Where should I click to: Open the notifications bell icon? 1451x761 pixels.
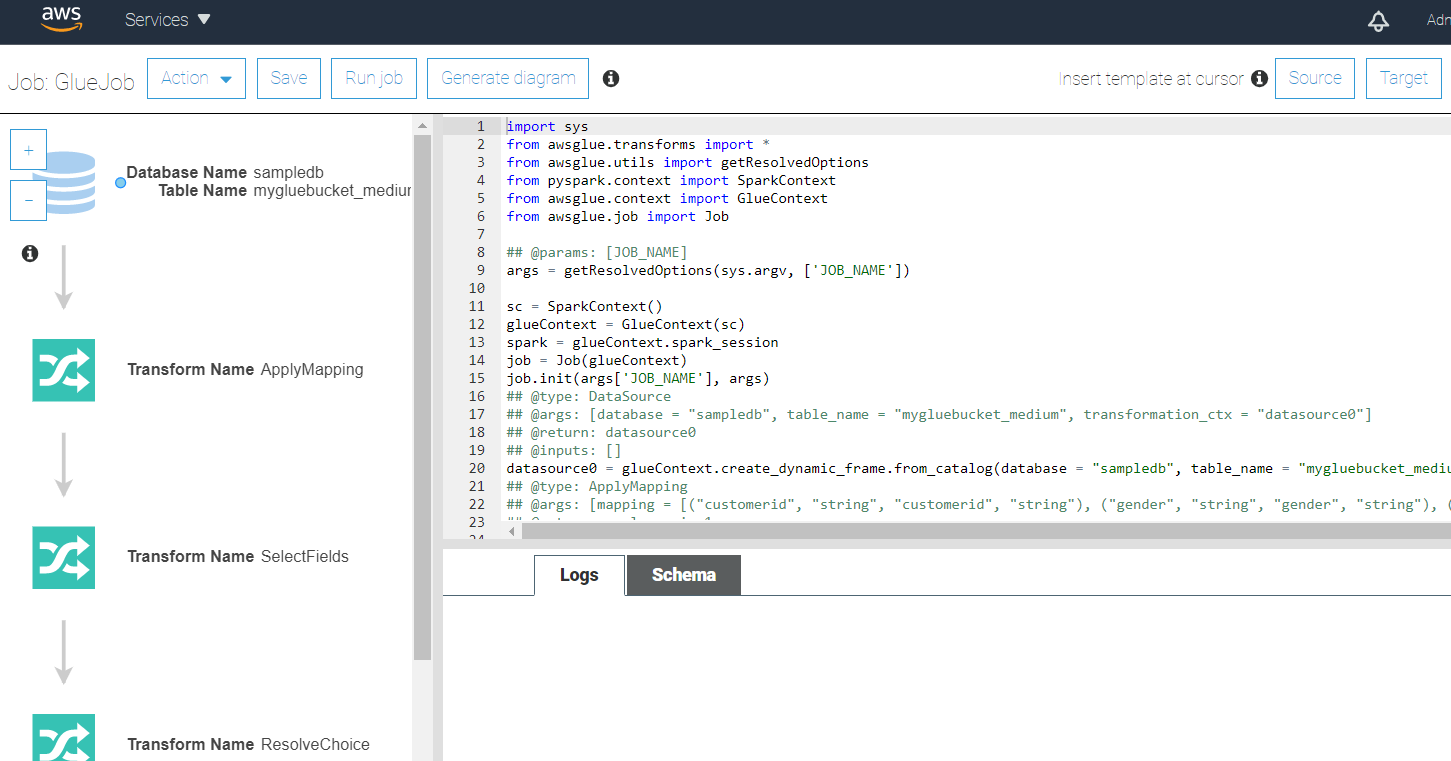(1378, 21)
